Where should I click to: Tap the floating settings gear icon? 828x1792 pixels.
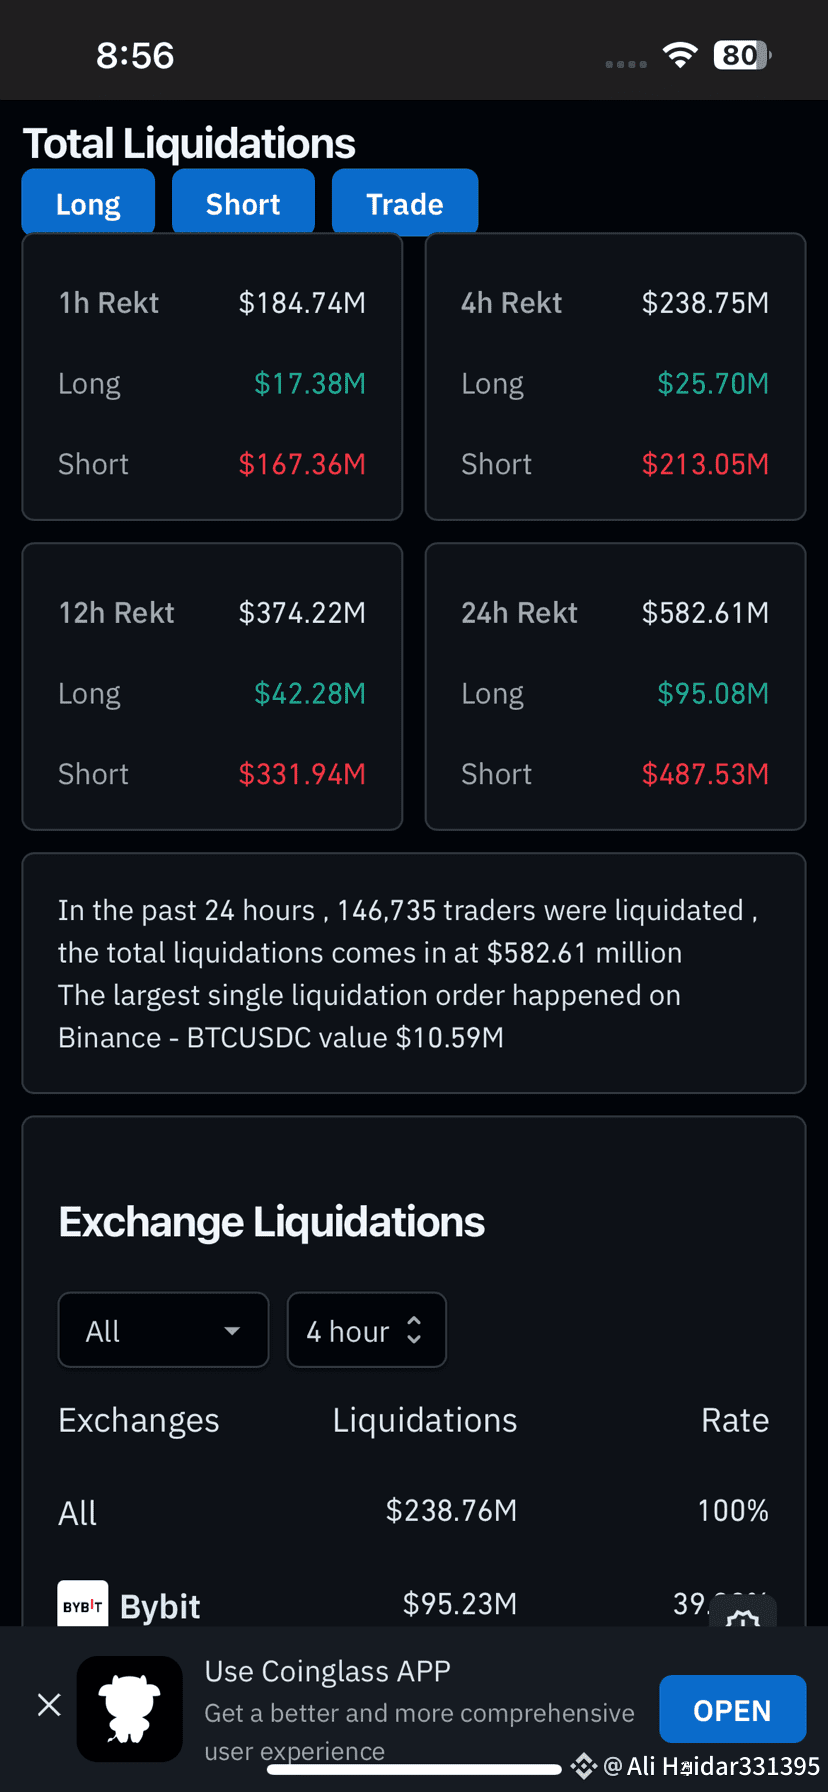pos(743,1613)
